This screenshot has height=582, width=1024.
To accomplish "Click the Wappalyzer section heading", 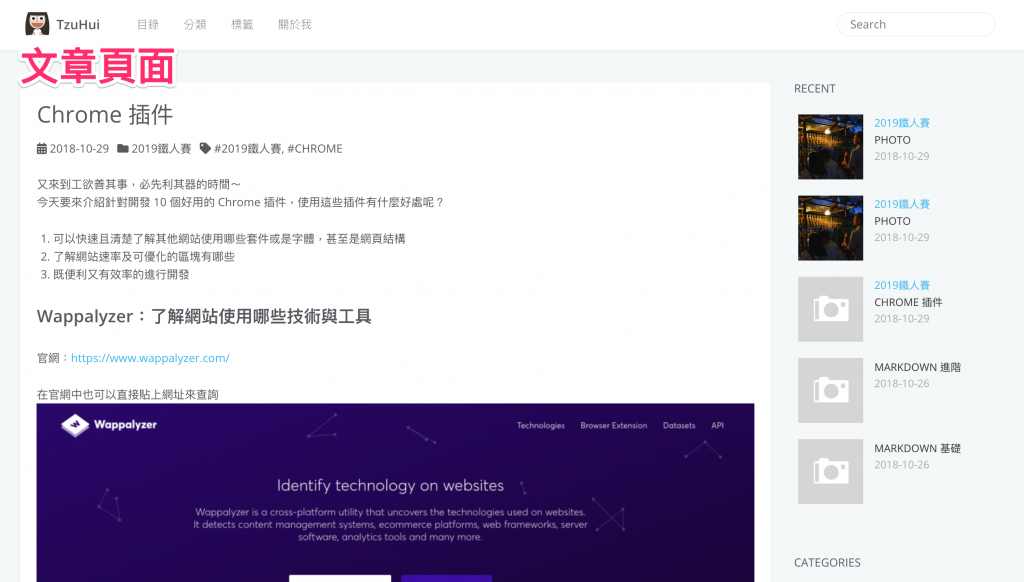I will 204,317.
